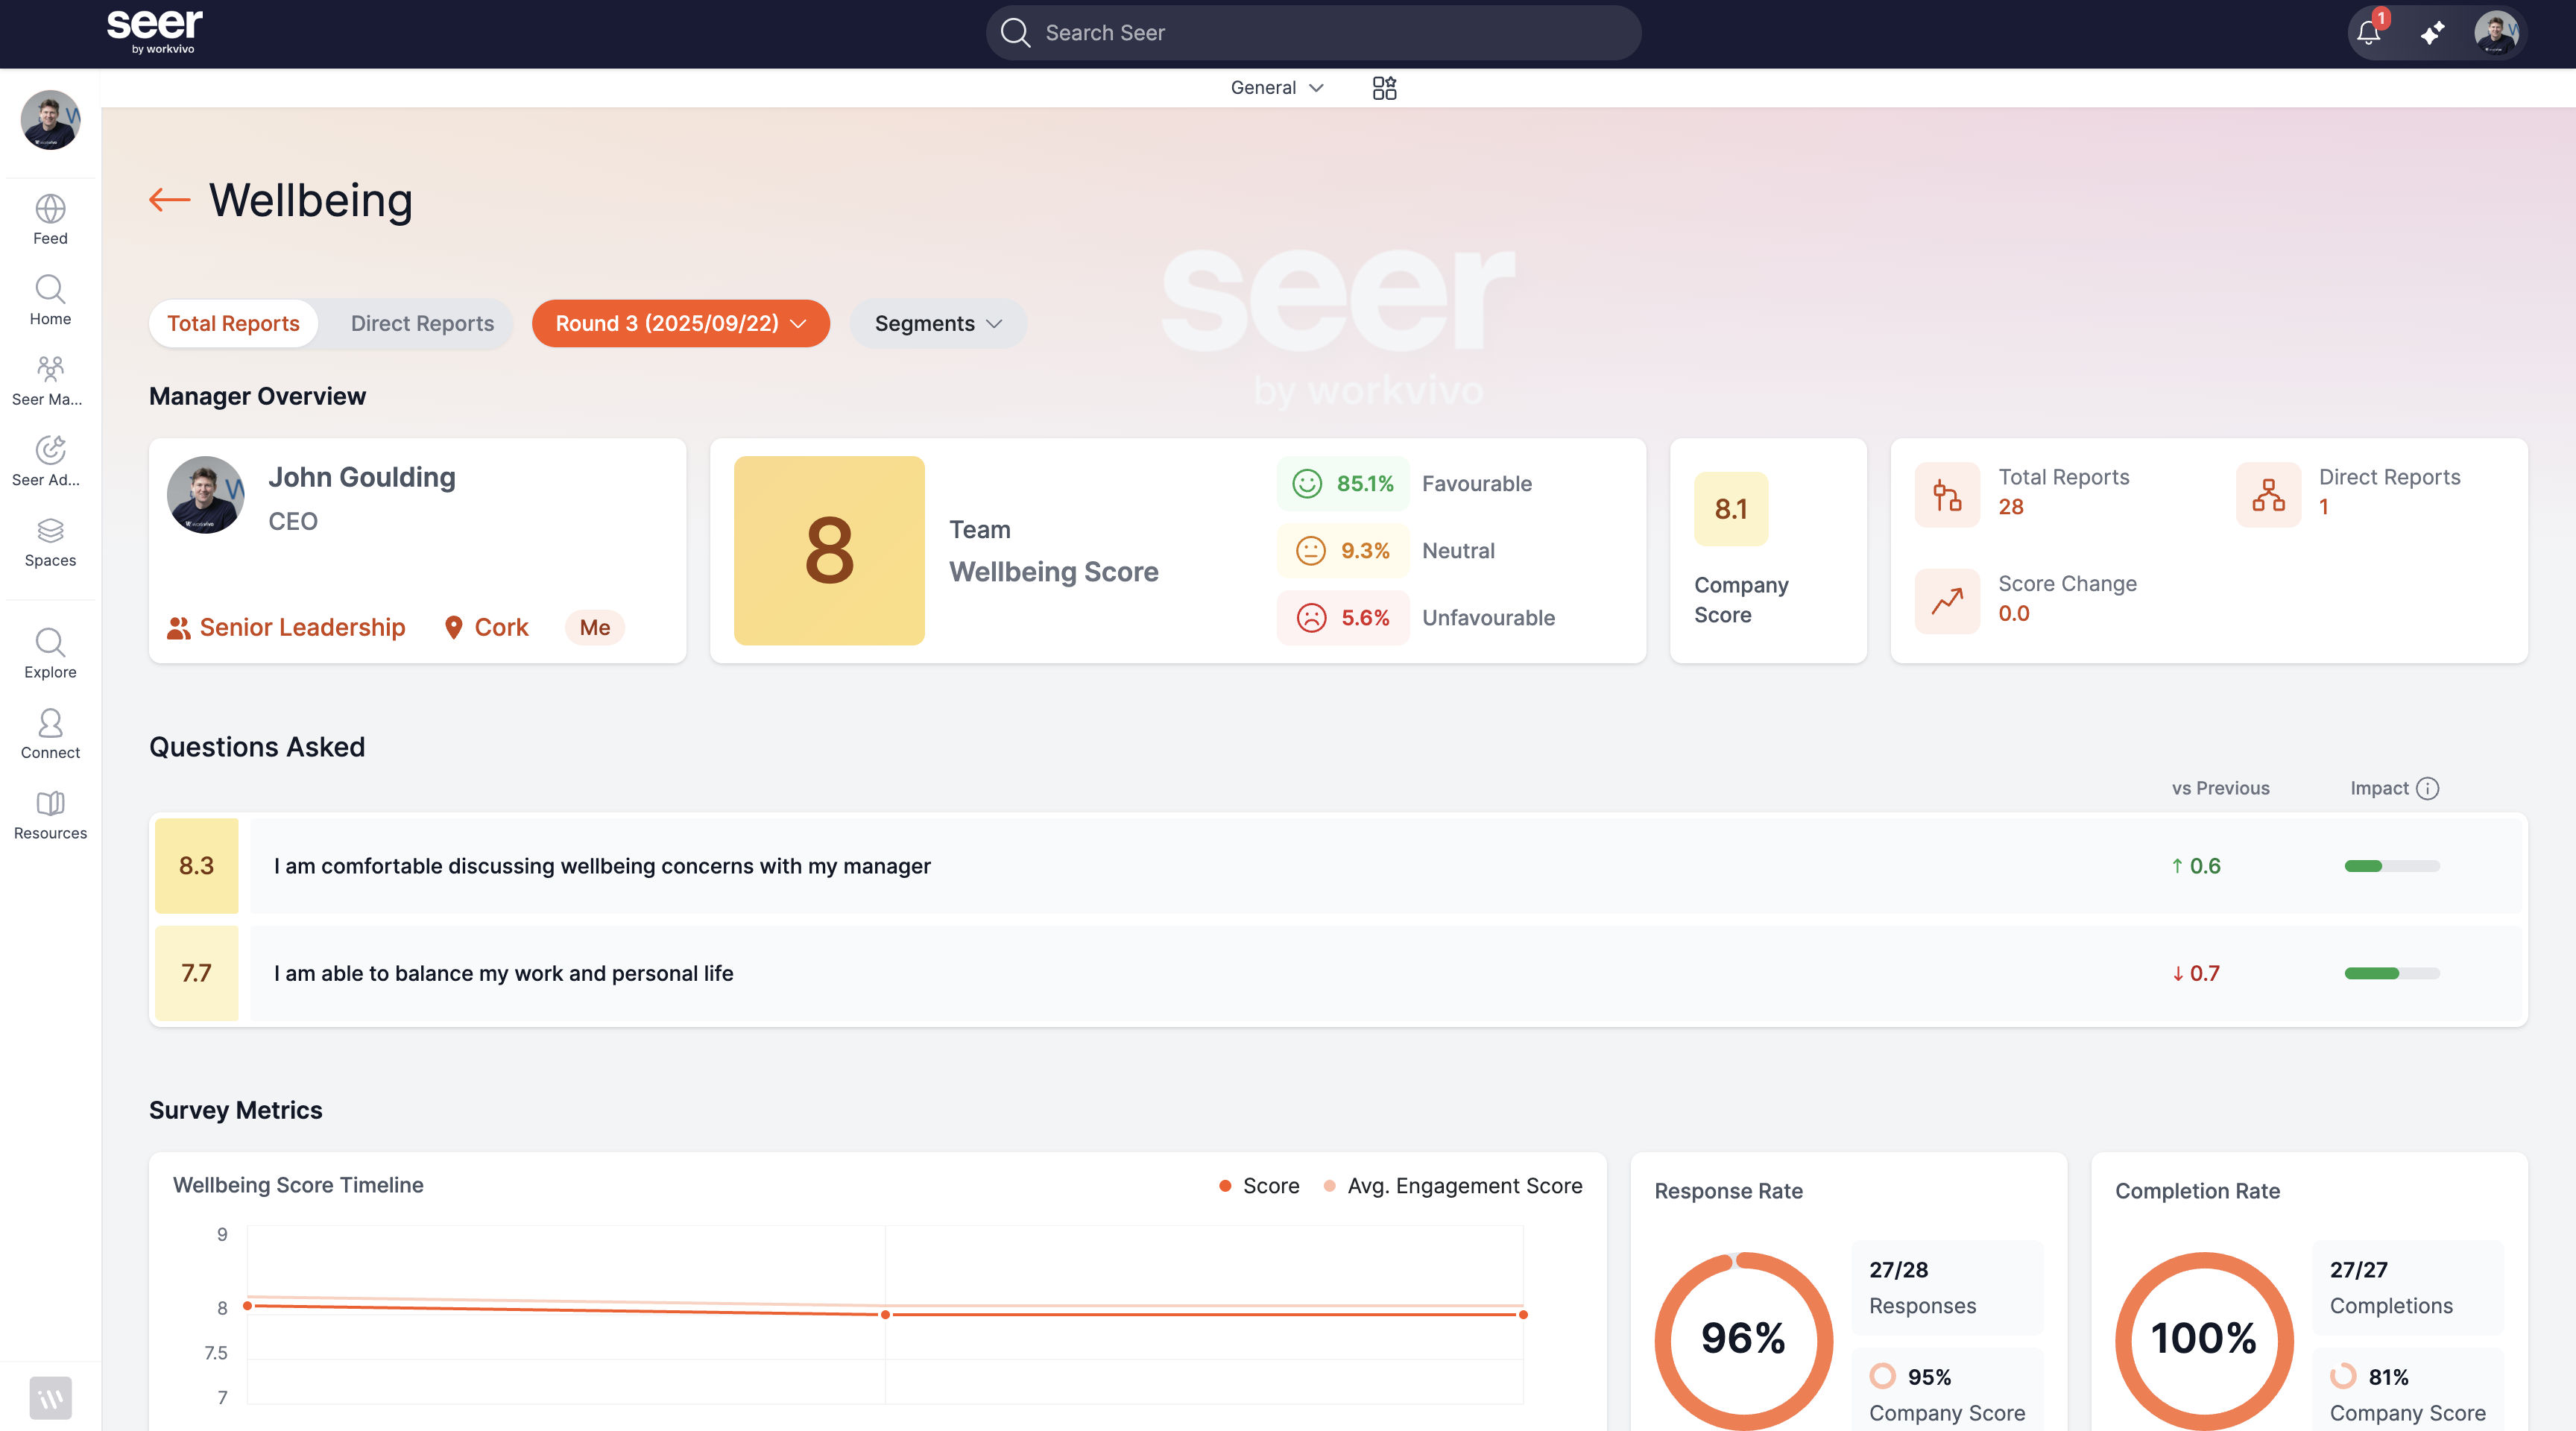The image size is (2576, 1431).
Task: Open Explore in the sidebar
Action: pos(50,653)
